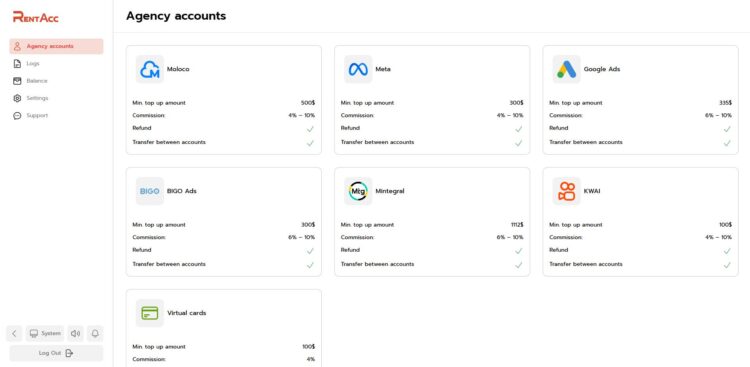This screenshot has width=750, height=367.
Task: Select the Meta card title
Action: point(383,69)
